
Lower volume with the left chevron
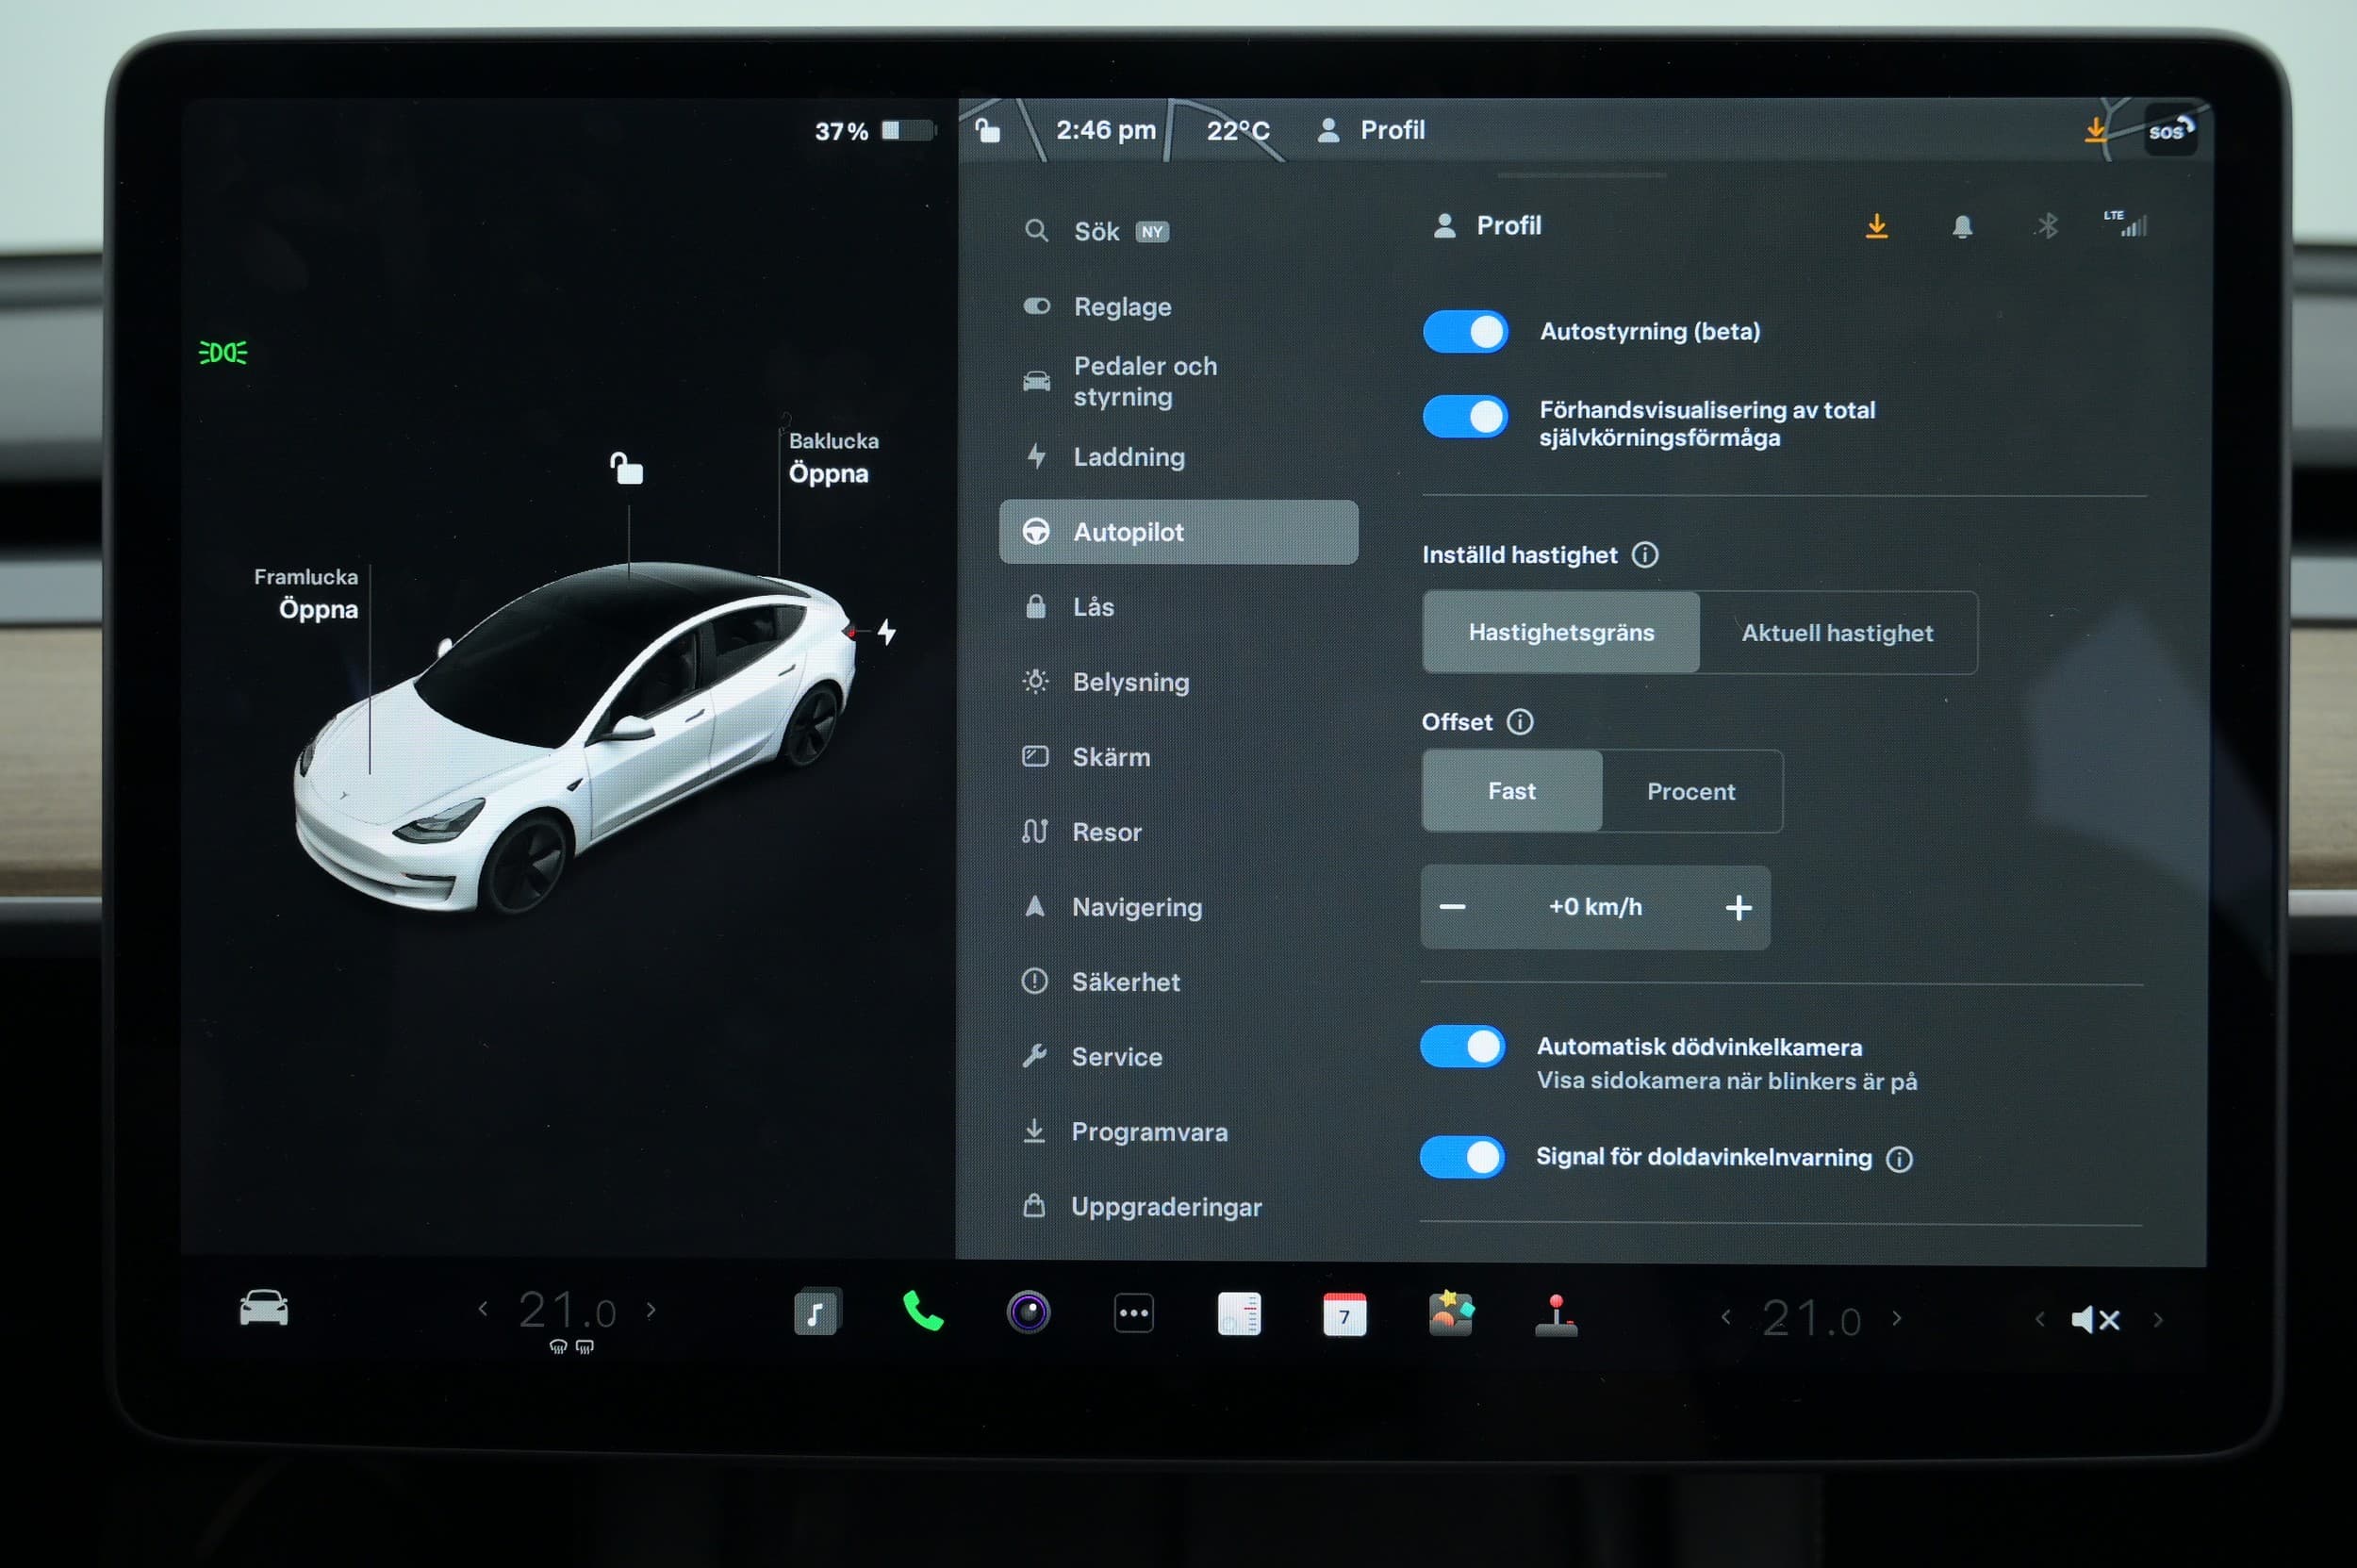tap(2040, 1319)
